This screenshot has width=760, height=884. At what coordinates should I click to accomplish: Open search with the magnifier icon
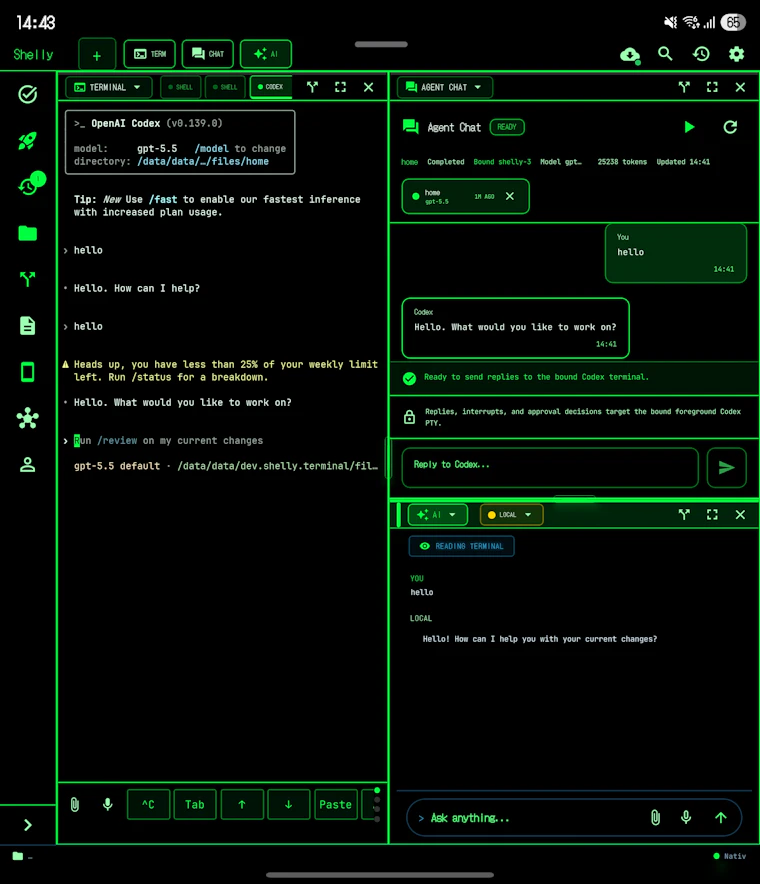(665, 54)
